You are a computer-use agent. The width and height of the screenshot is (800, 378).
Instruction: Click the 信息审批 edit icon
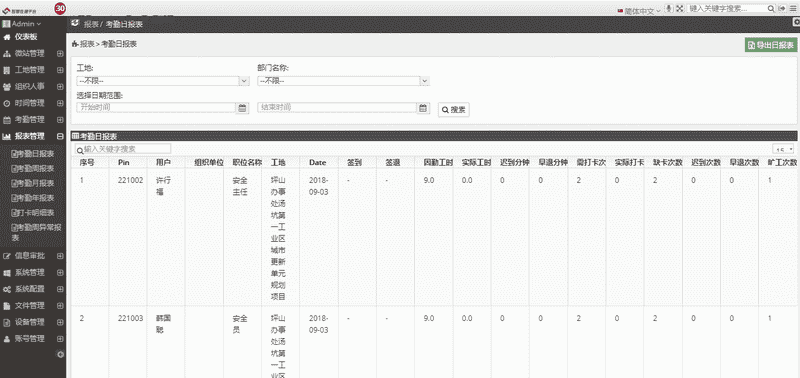pos(7,256)
